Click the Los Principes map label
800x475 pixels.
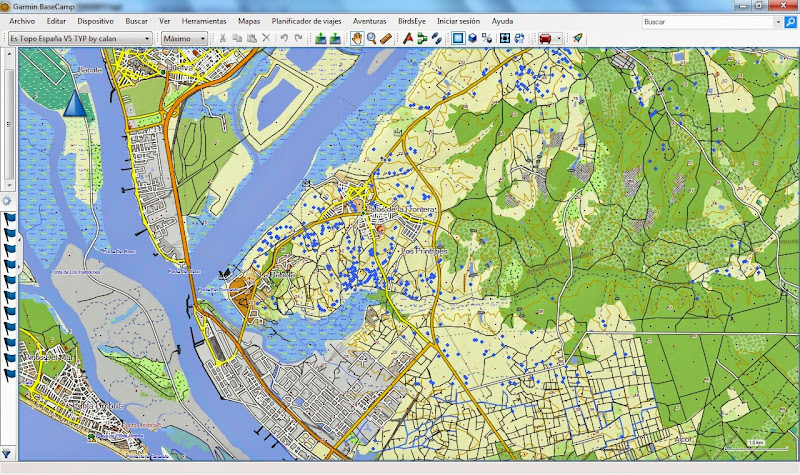(x=424, y=251)
